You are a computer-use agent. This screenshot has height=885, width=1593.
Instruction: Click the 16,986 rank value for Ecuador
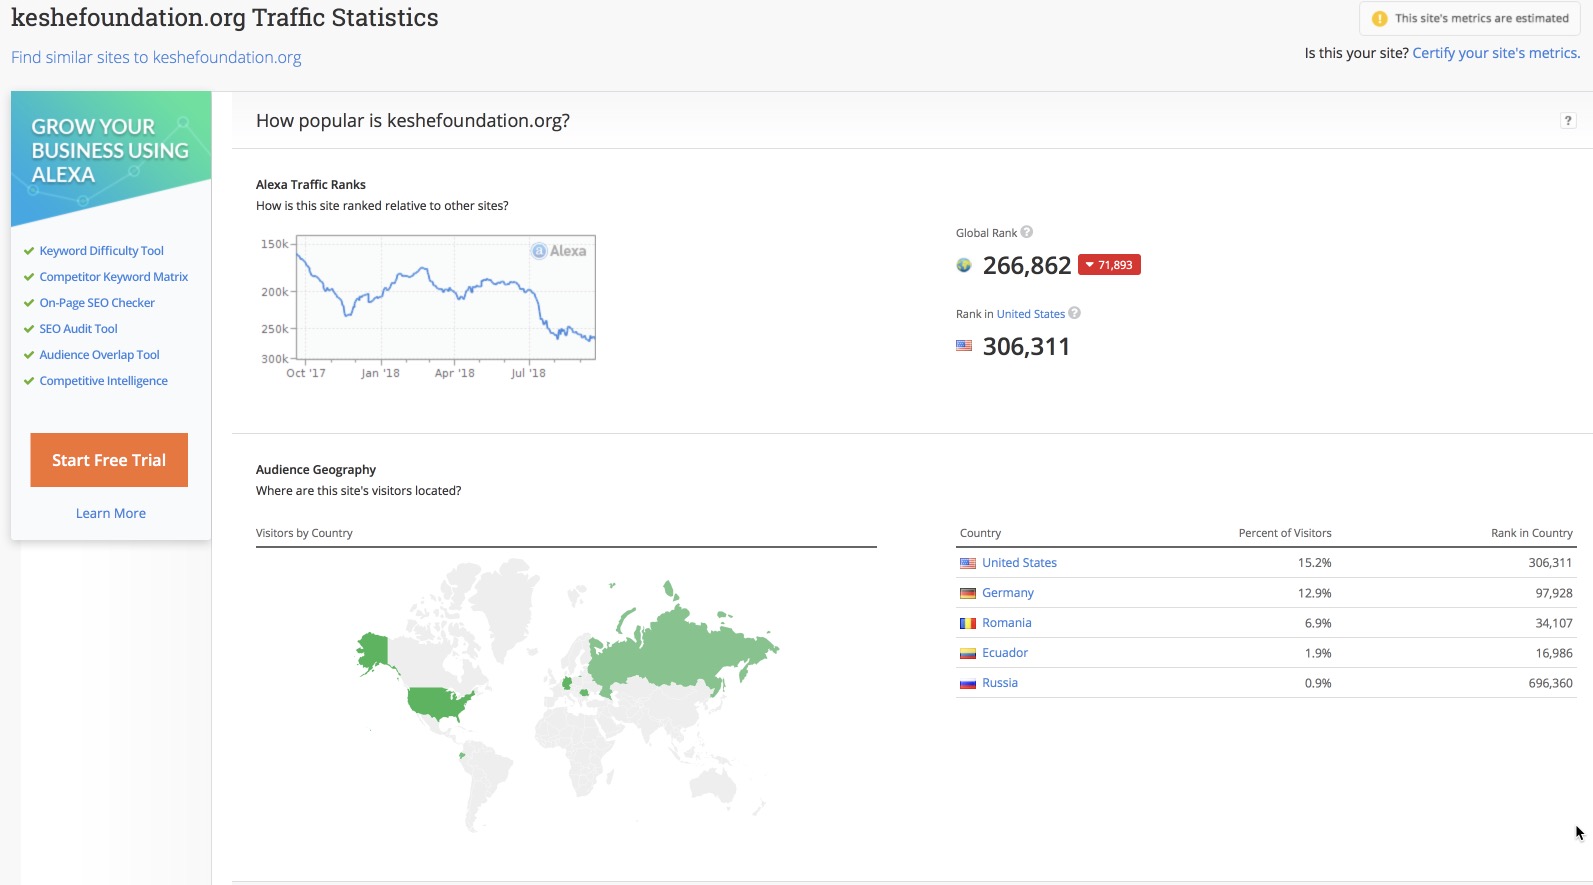(1554, 653)
